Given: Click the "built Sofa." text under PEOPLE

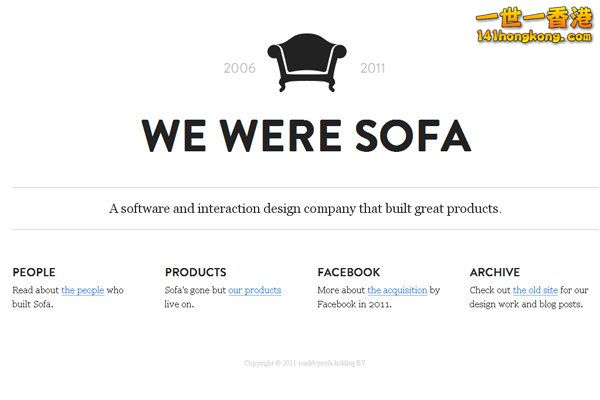Looking at the screenshot, I should click(33, 304).
